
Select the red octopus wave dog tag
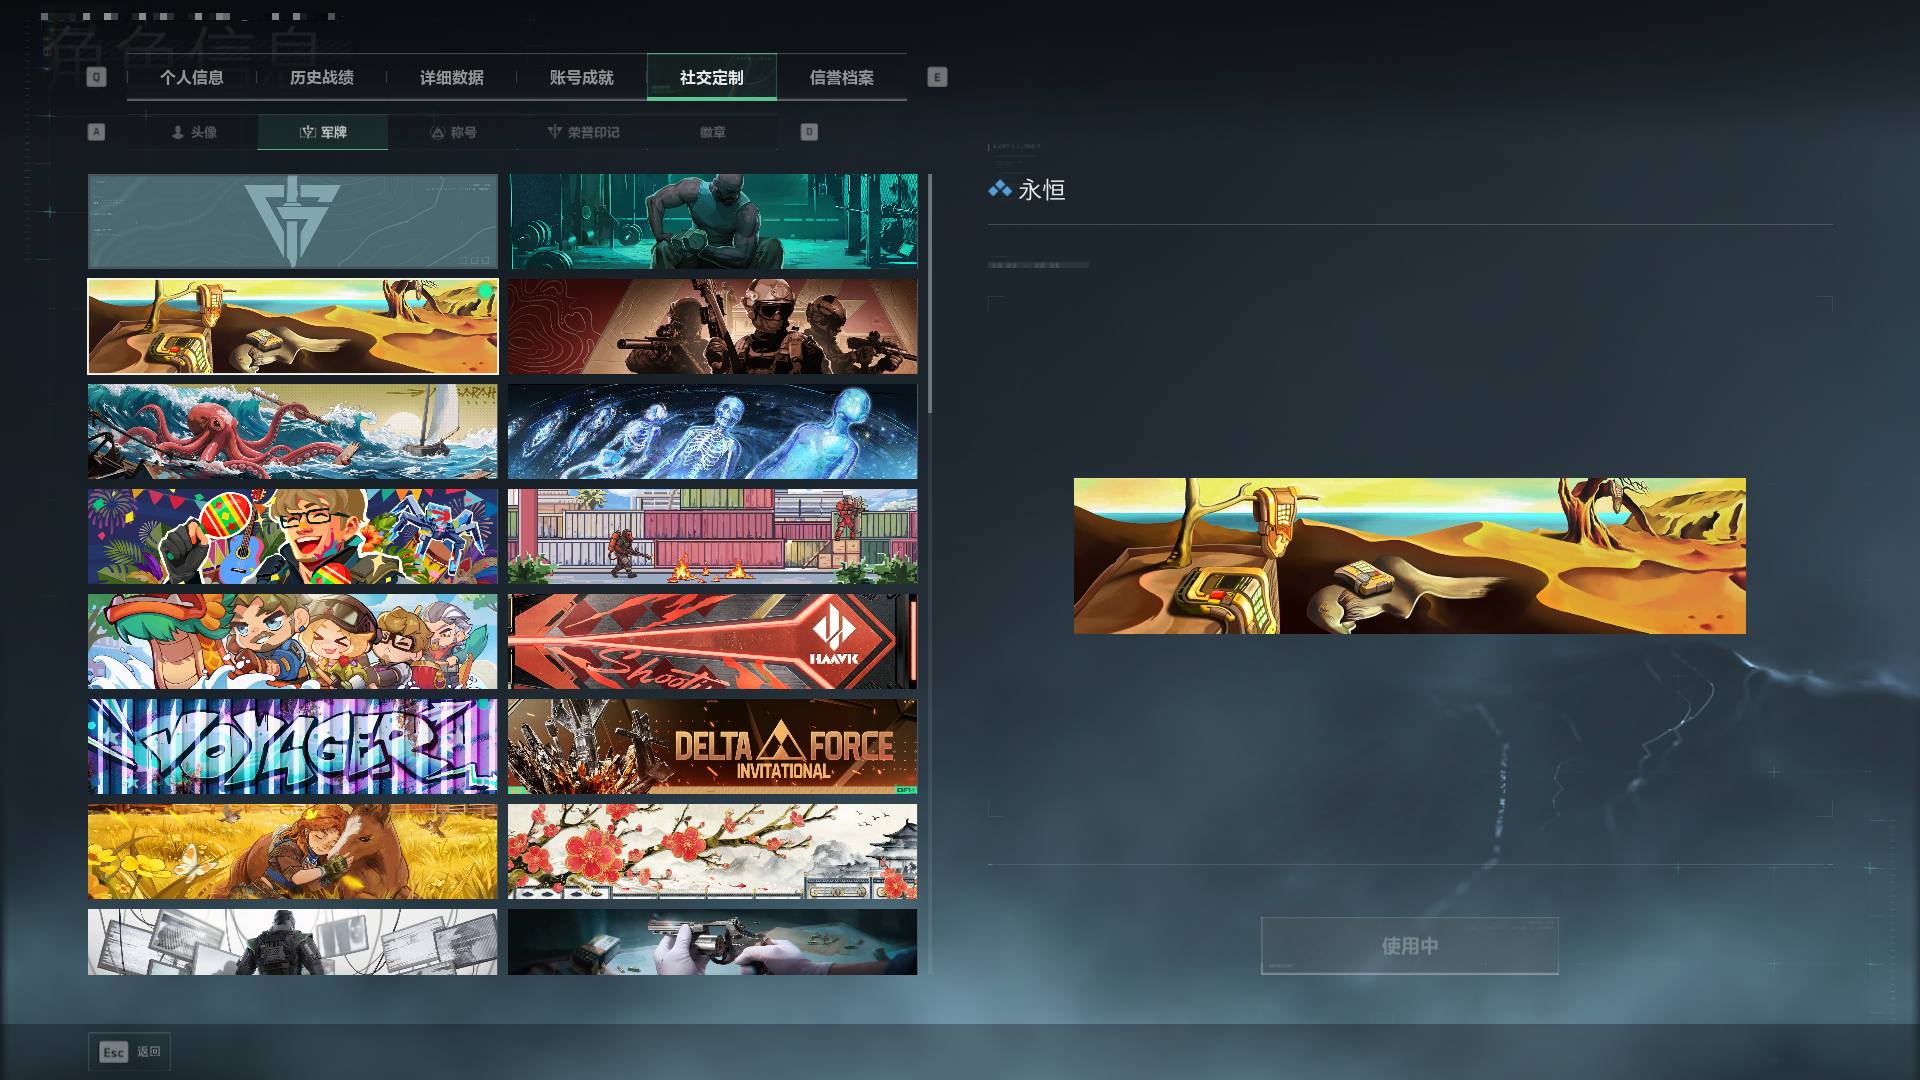[293, 432]
